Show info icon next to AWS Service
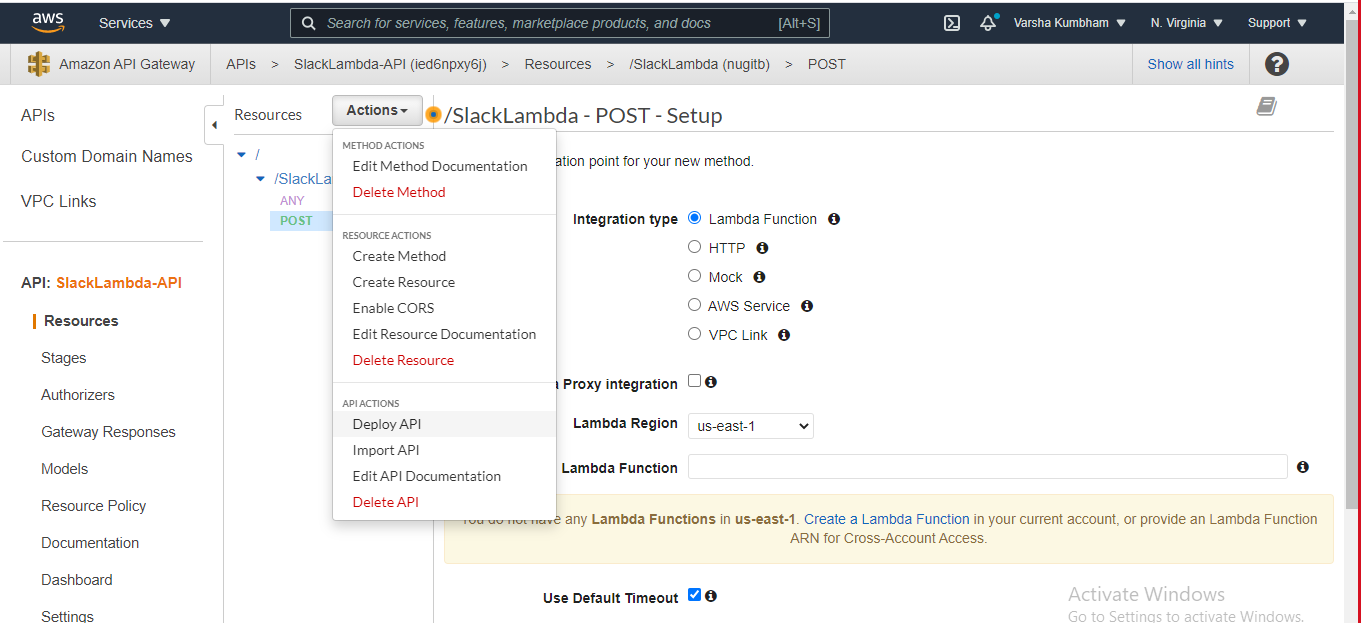 (x=807, y=306)
